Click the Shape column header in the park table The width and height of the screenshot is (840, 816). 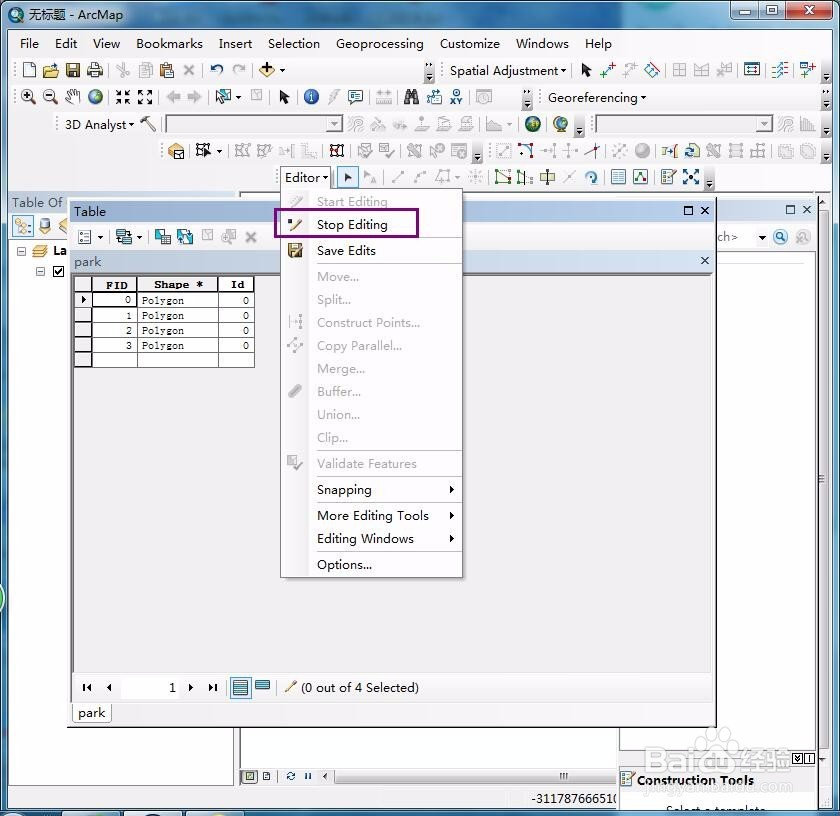pos(178,285)
